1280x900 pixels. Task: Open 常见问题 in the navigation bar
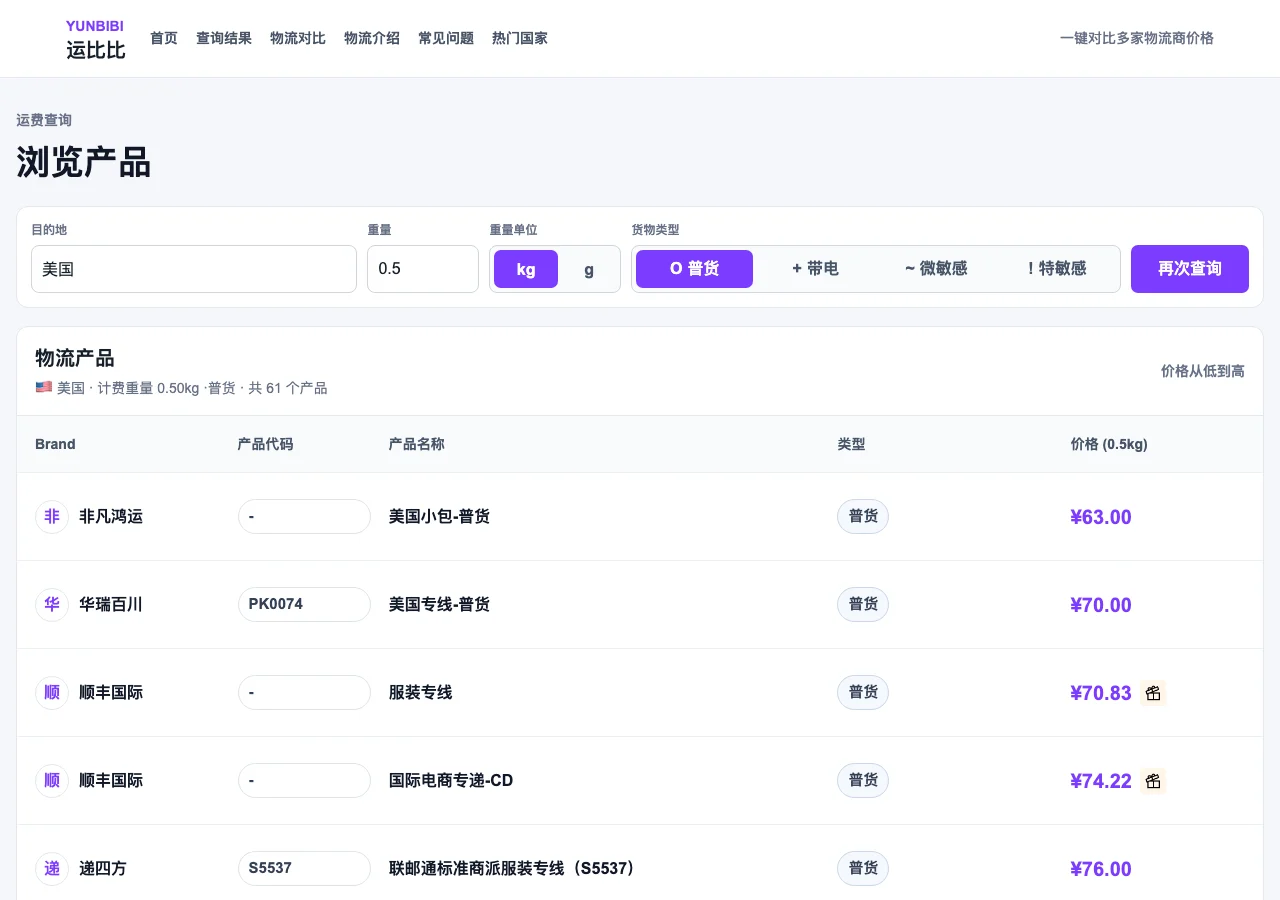(x=446, y=38)
